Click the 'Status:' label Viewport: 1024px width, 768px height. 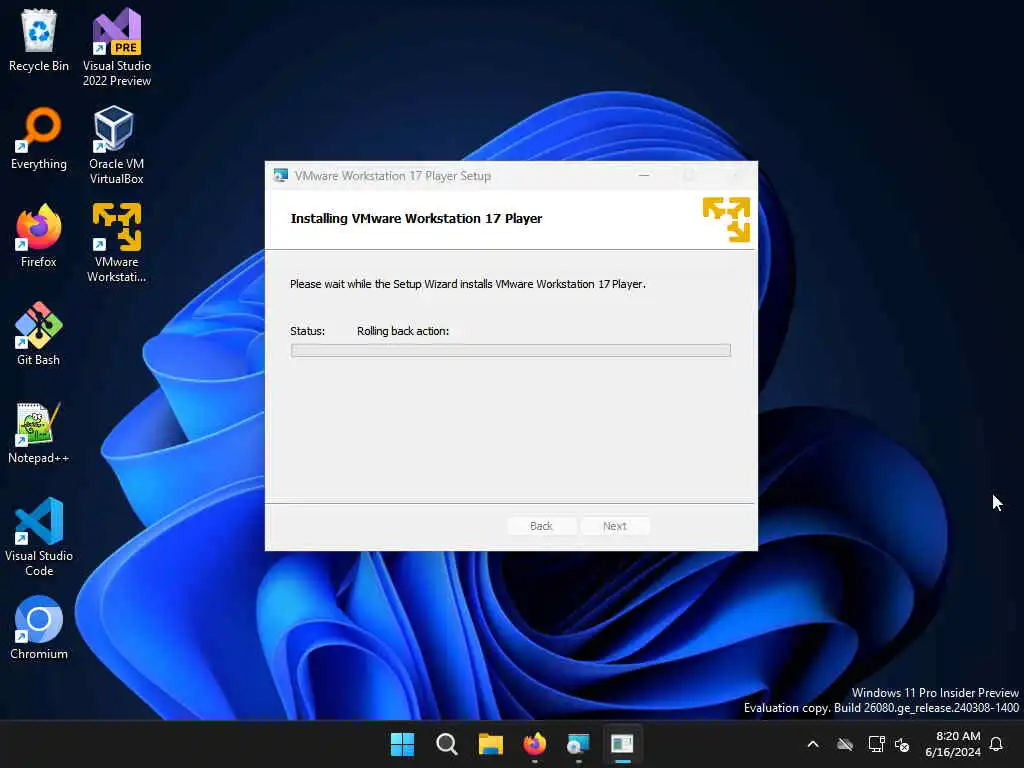[308, 331]
